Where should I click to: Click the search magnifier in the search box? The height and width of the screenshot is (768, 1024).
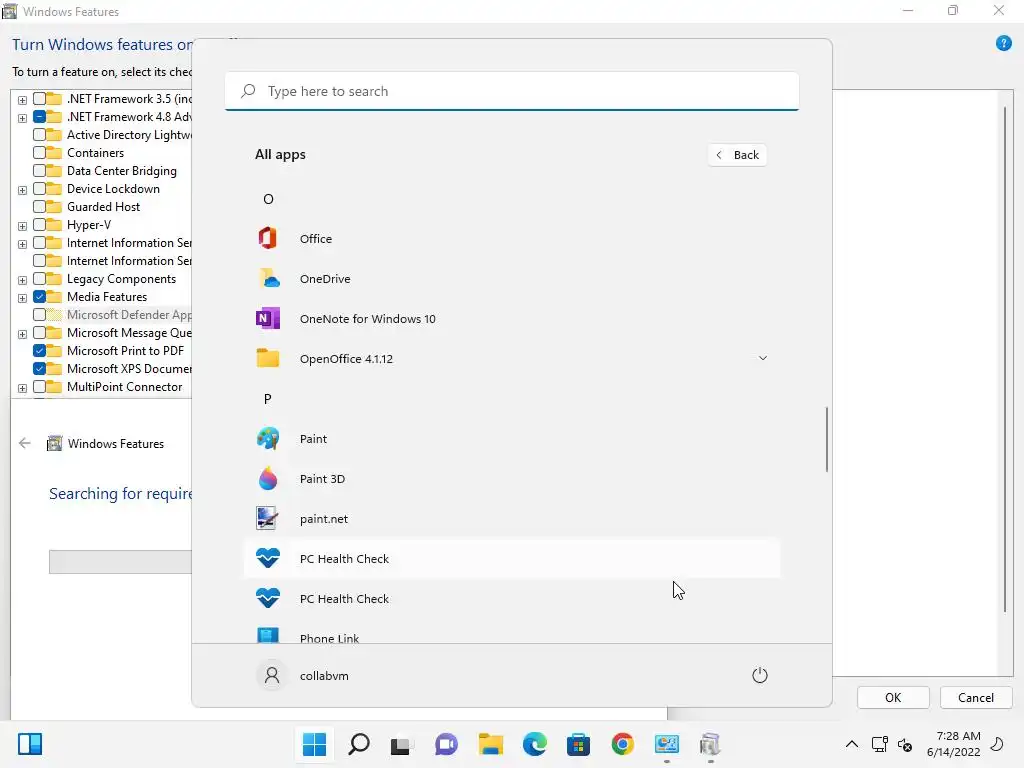click(248, 91)
